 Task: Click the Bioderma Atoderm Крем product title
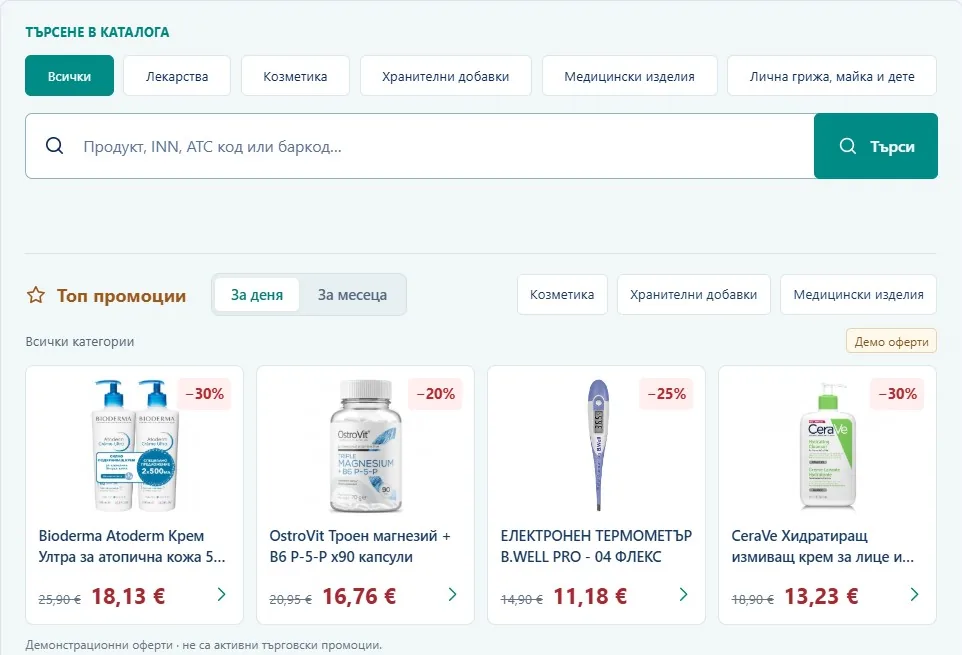click(132, 546)
